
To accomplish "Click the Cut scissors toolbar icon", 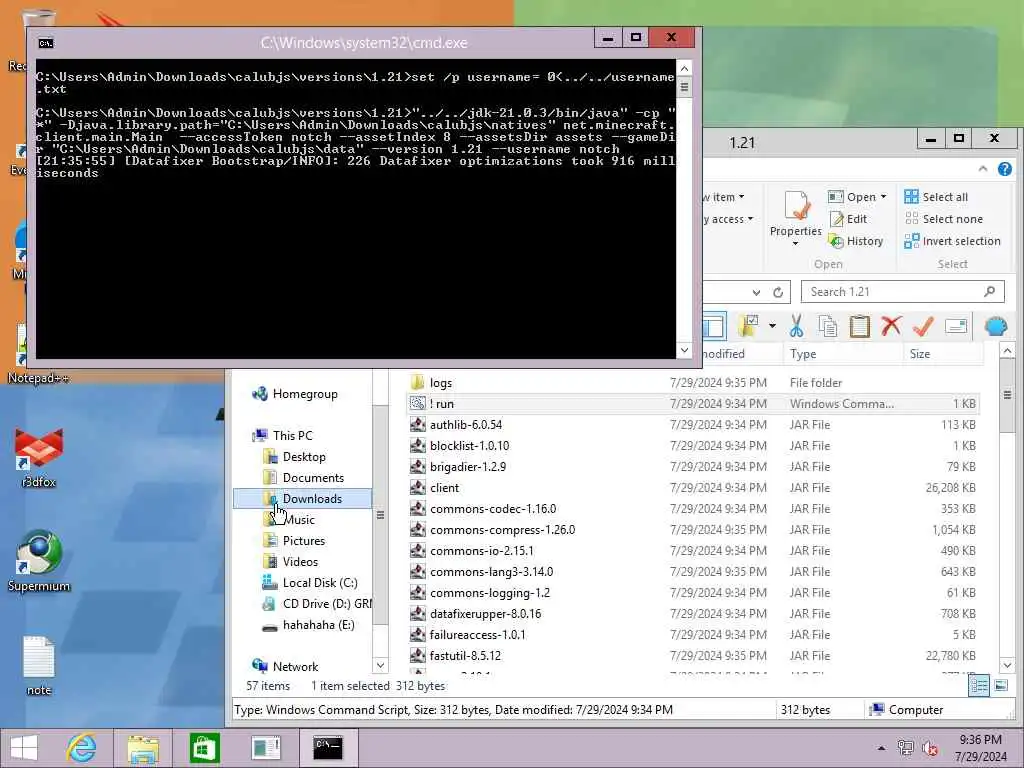I will point(796,325).
